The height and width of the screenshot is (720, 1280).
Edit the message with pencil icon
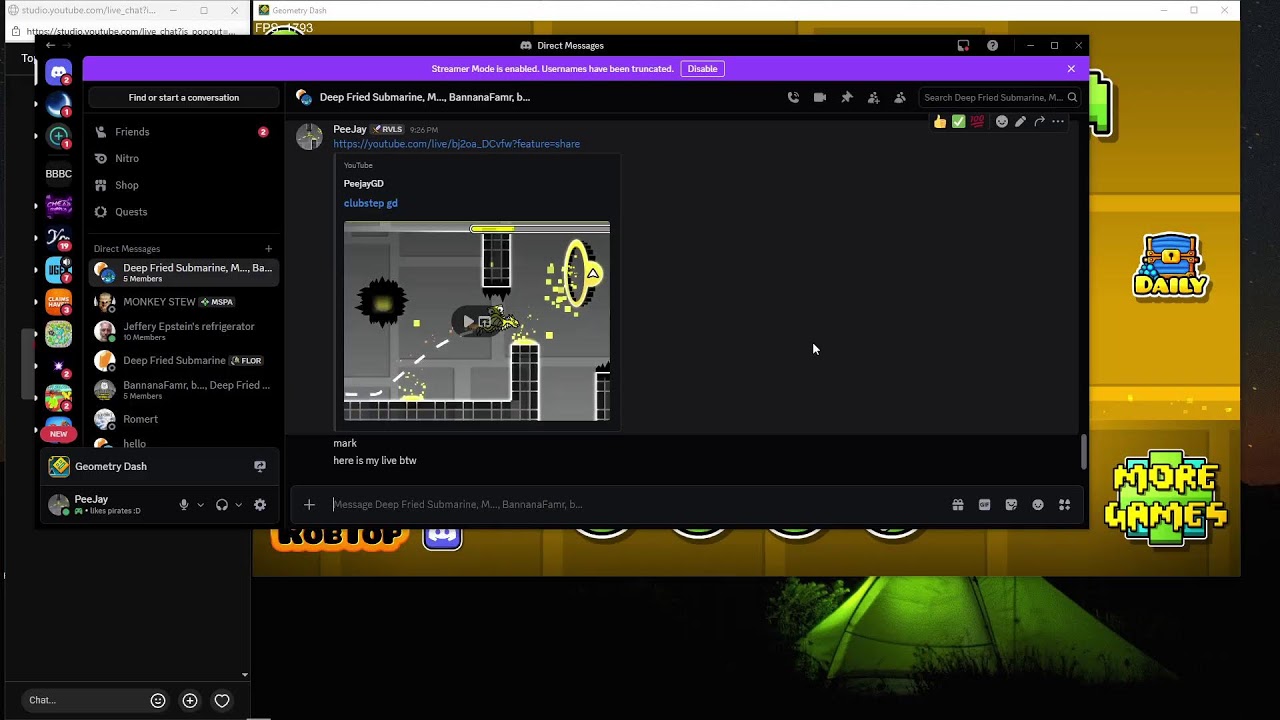[x=1020, y=122]
